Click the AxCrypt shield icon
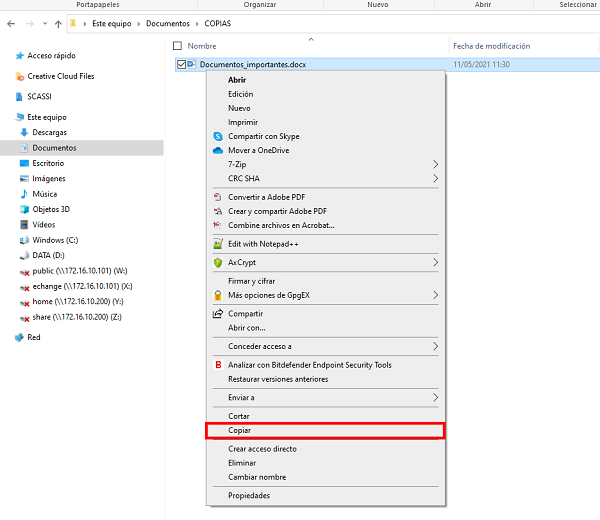The image size is (600, 520). click(x=217, y=262)
